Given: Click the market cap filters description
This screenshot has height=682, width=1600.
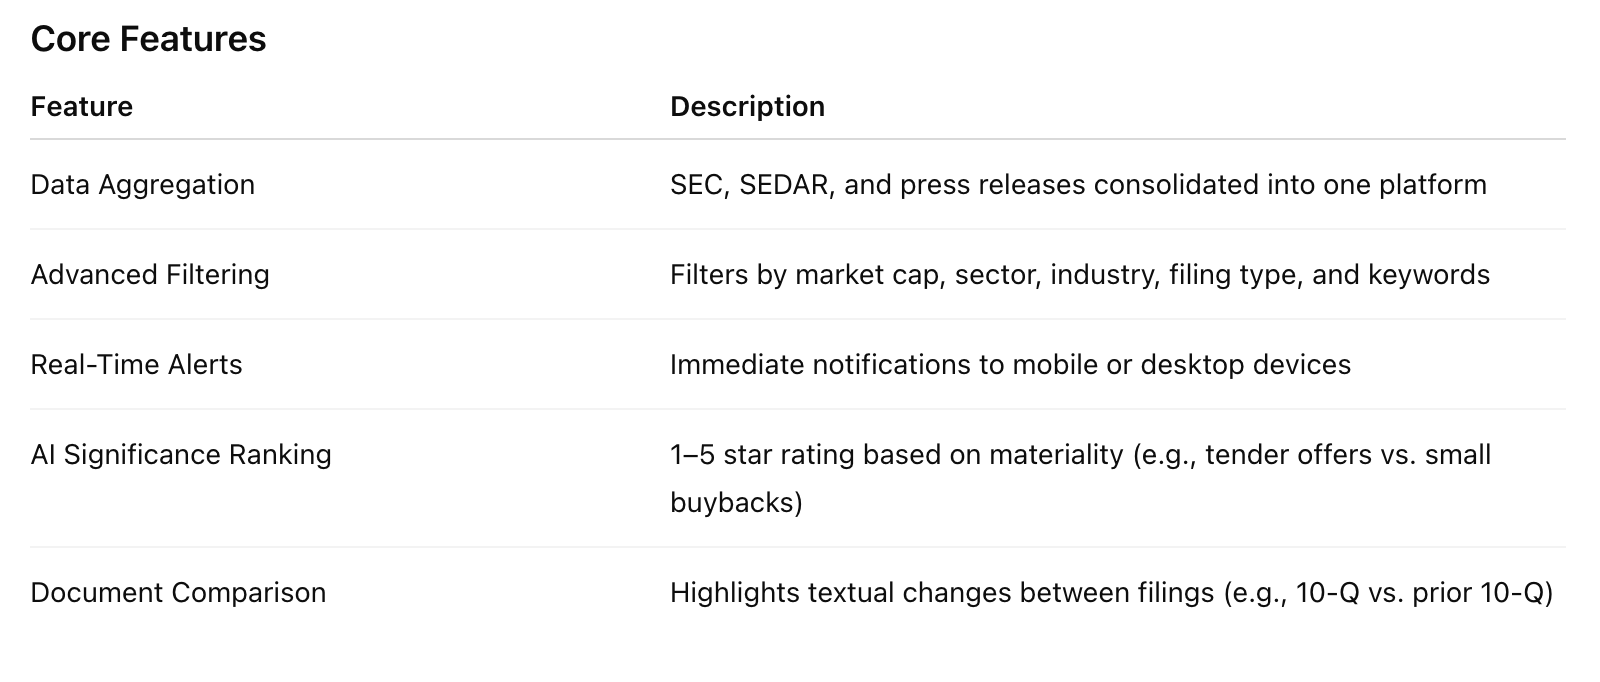Looking at the screenshot, I should (x=1080, y=275).
